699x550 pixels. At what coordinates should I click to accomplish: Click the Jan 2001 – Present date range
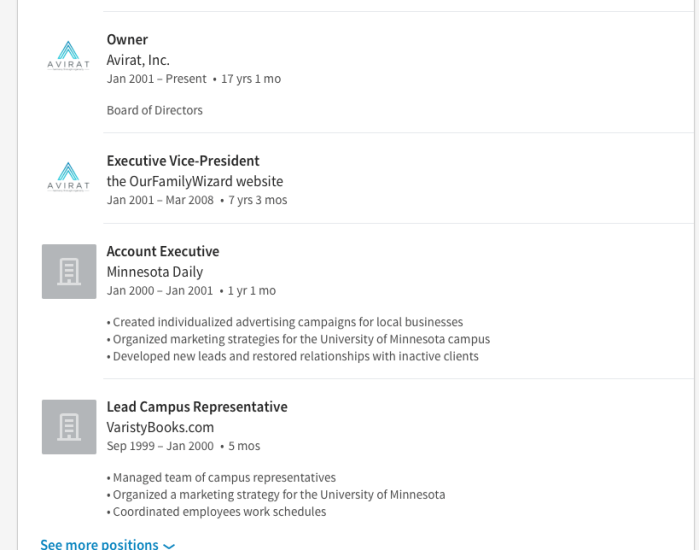click(x=157, y=79)
